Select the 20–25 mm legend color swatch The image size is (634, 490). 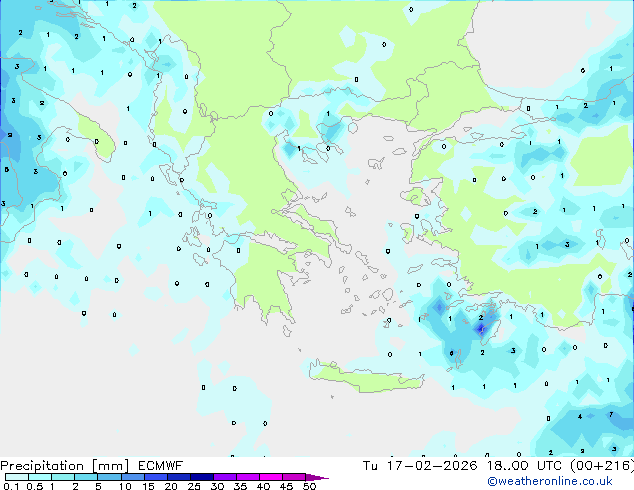[x=178, y=477]
